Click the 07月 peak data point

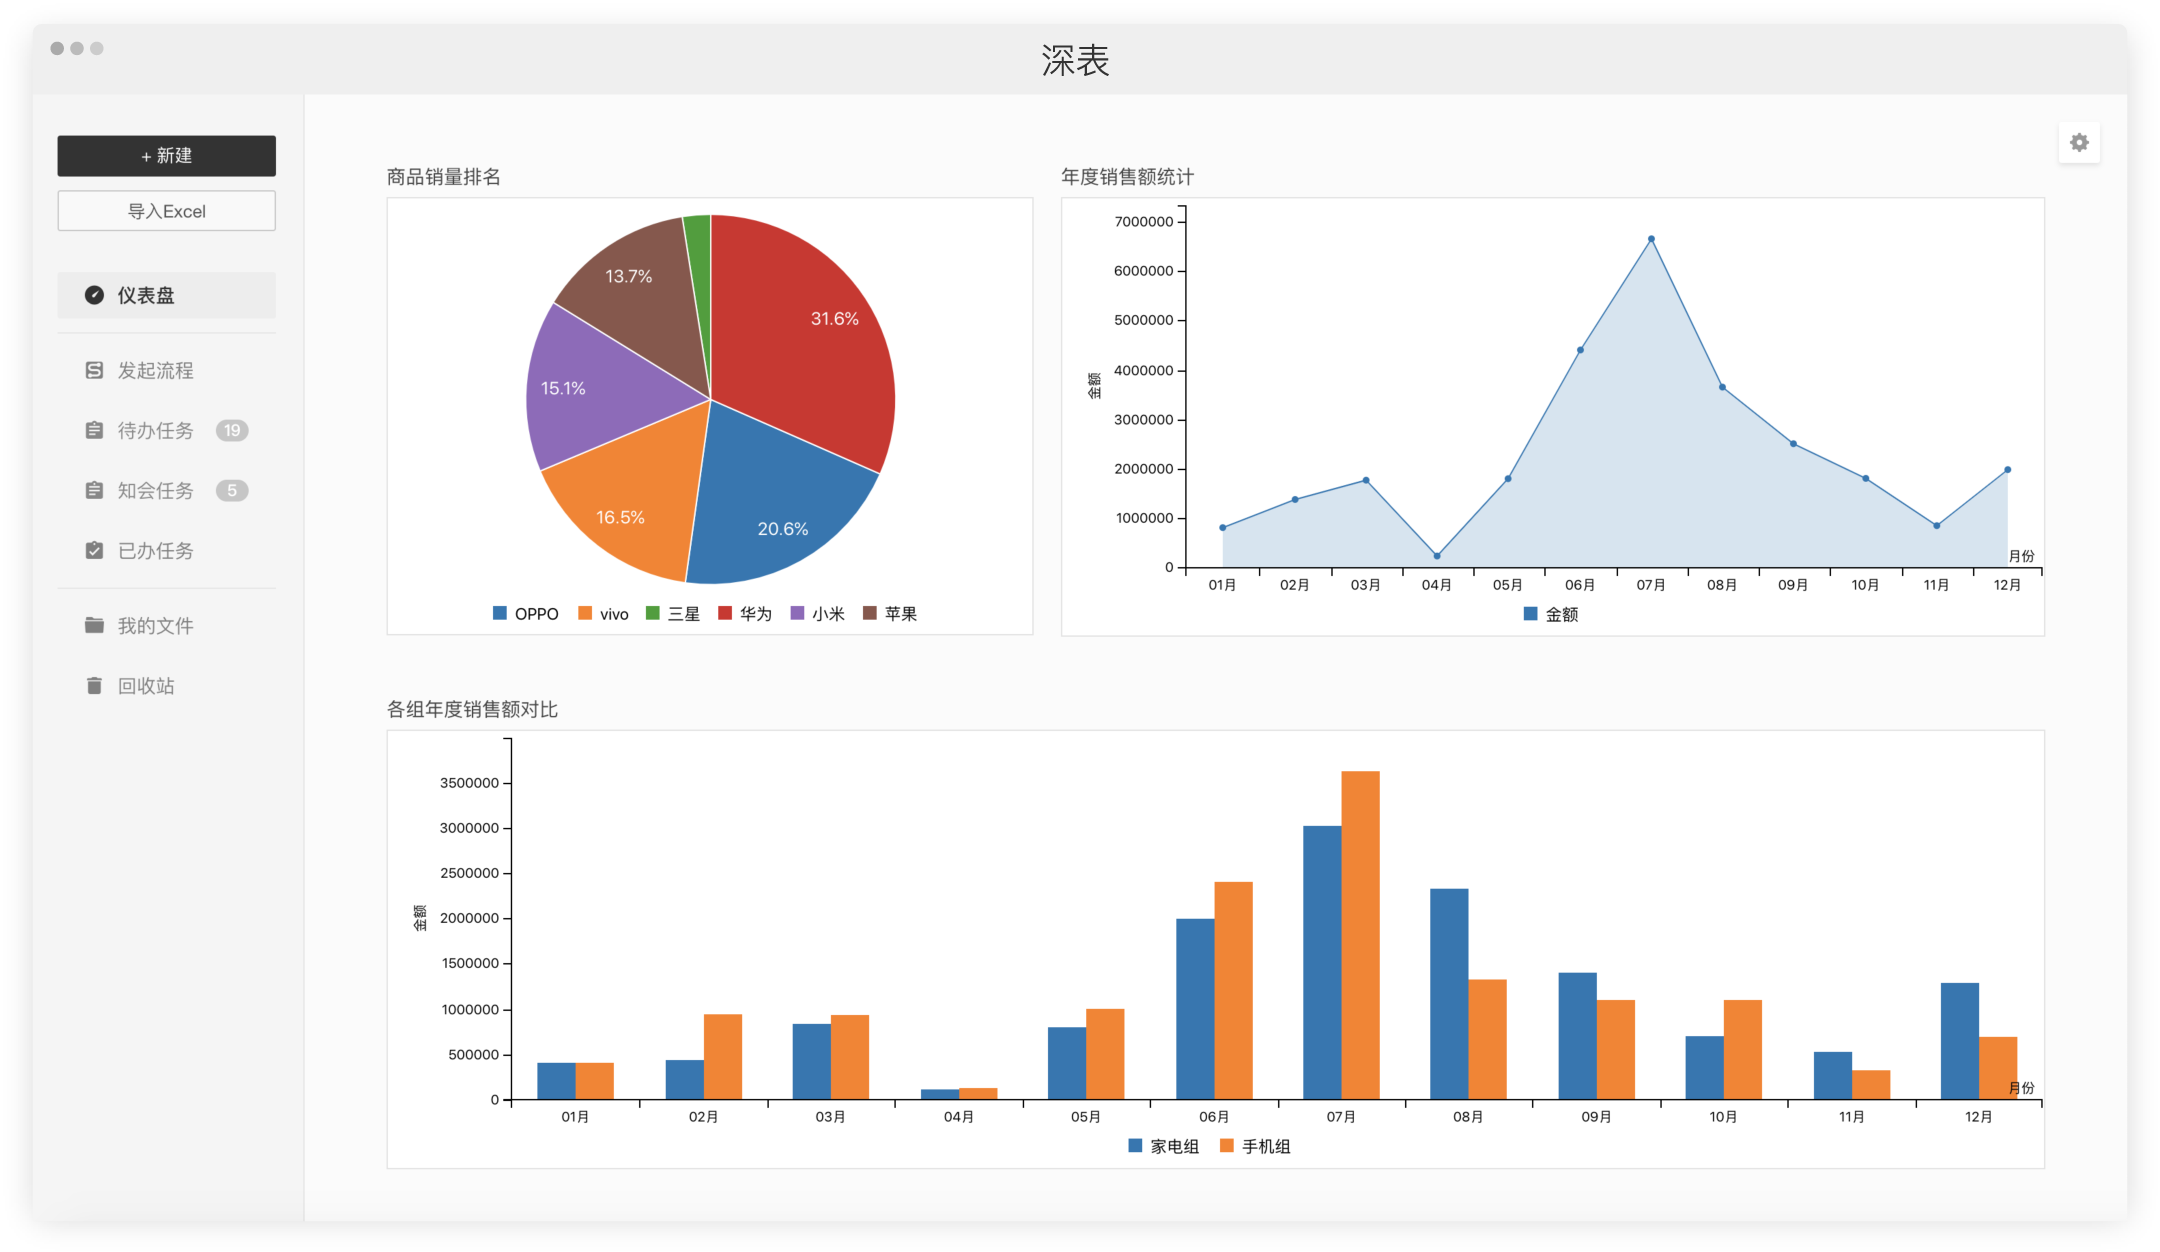point(1651,239)
